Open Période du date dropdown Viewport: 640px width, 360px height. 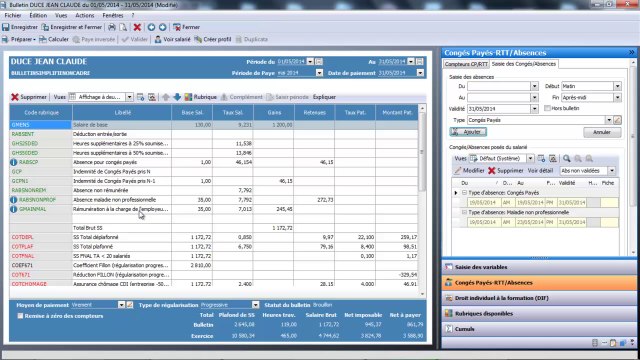tap(310, 62)
